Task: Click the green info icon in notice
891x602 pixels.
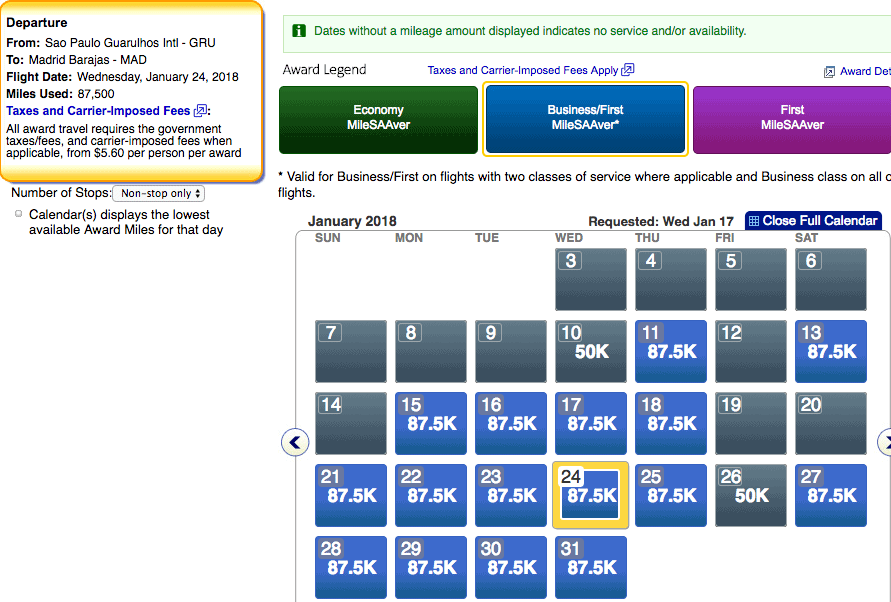Action: (298, 31)
